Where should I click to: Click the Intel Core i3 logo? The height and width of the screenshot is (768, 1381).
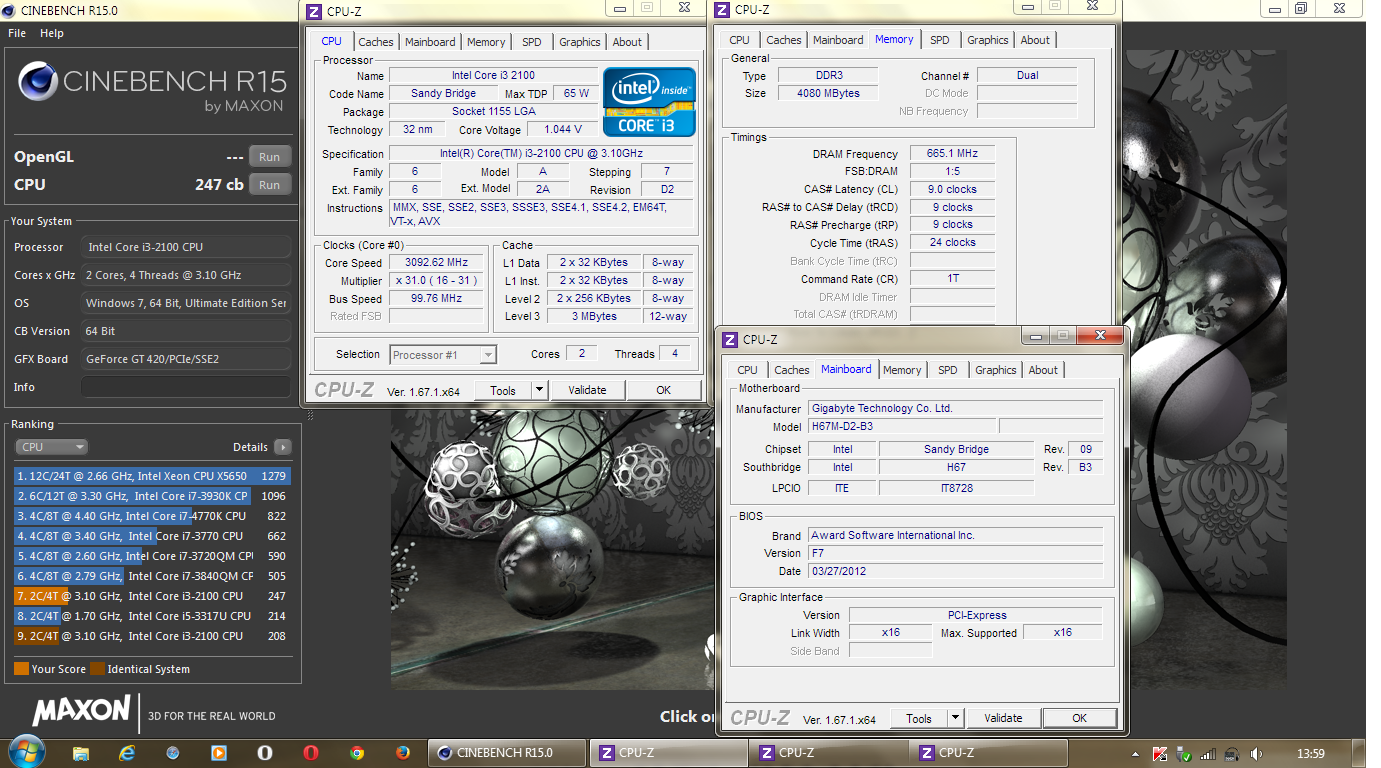649,101
